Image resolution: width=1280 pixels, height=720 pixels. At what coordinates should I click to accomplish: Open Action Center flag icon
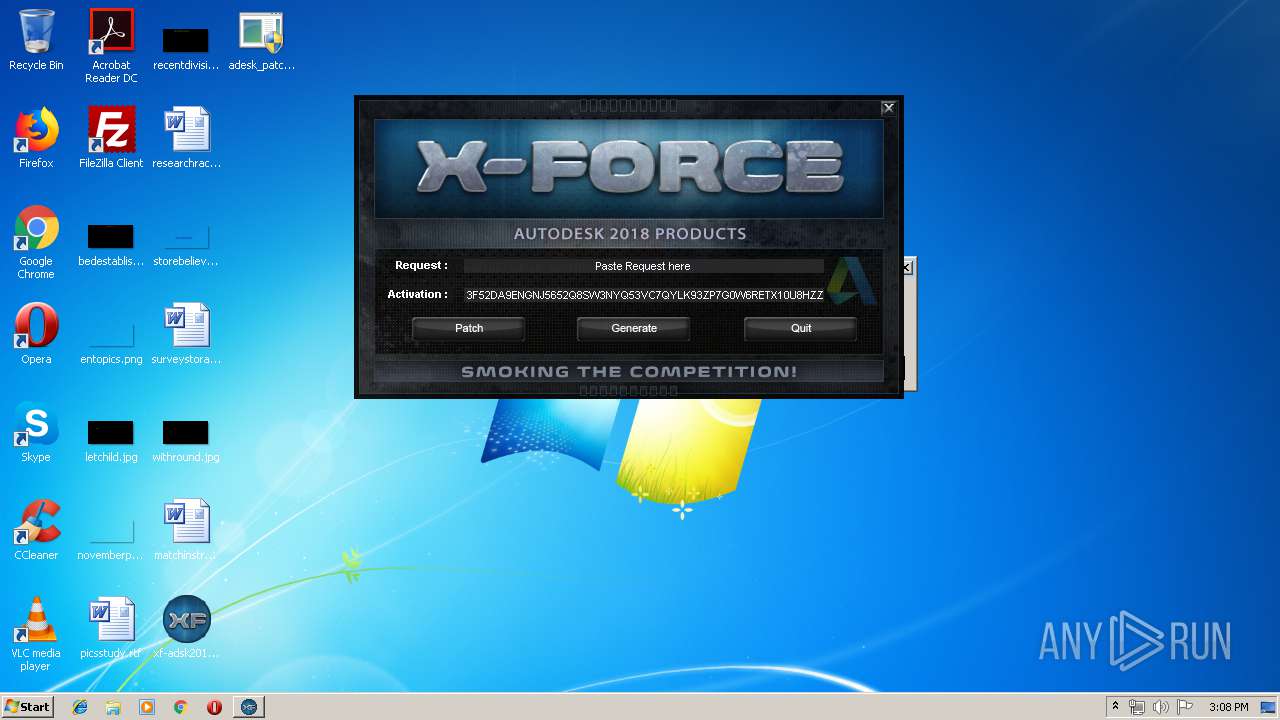pyautogui.click(x=1185, y=707)
